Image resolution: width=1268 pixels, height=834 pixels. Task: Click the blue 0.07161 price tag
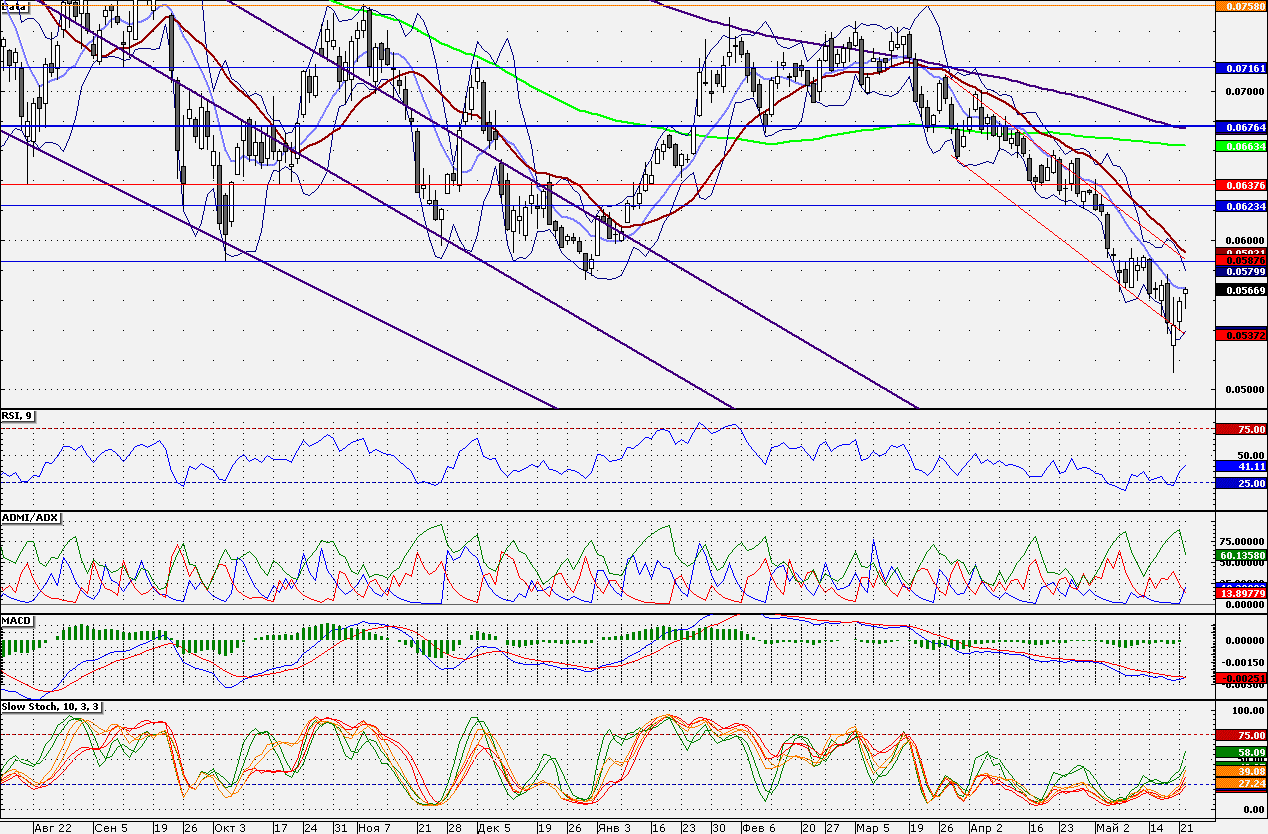click(1240, 68)
